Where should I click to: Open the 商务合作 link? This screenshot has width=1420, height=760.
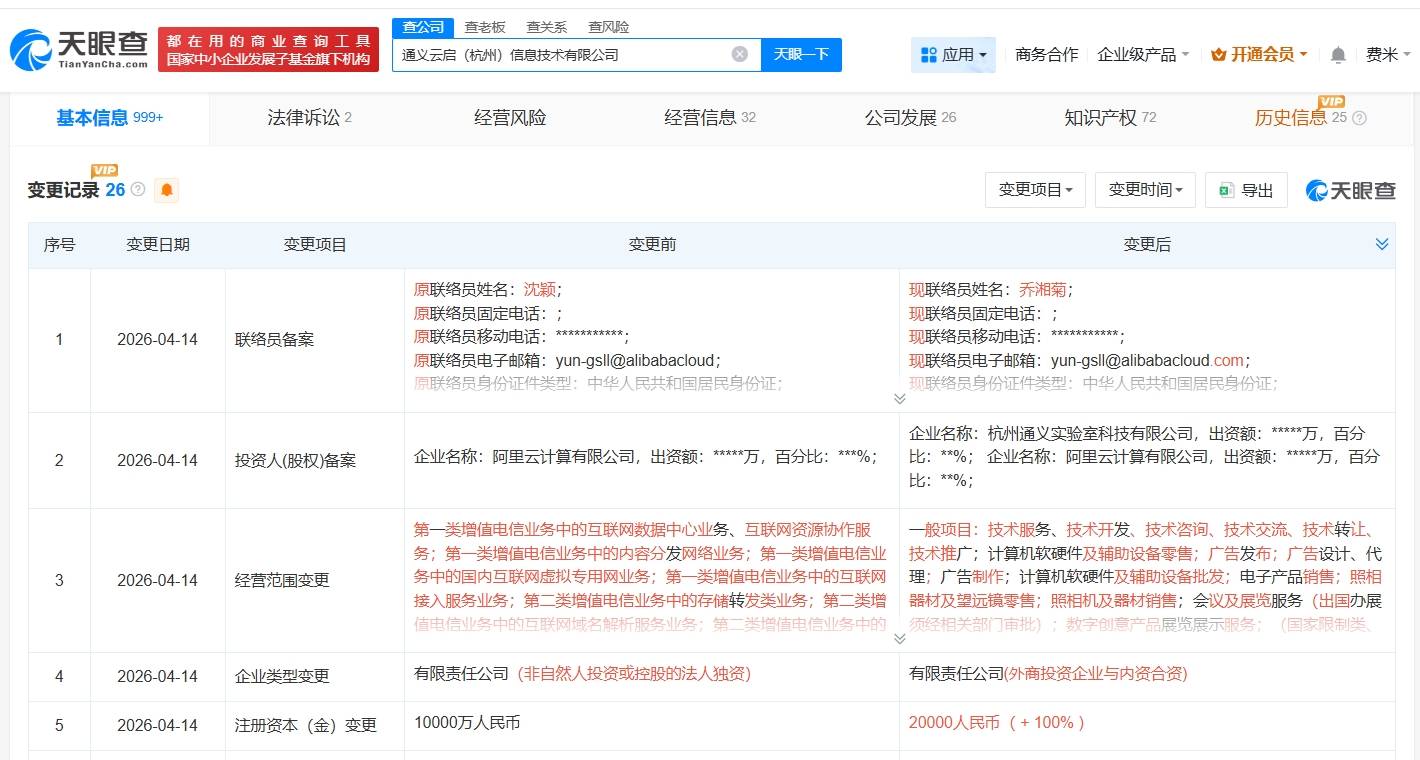pyautogui.click(x=1045, y=55)
